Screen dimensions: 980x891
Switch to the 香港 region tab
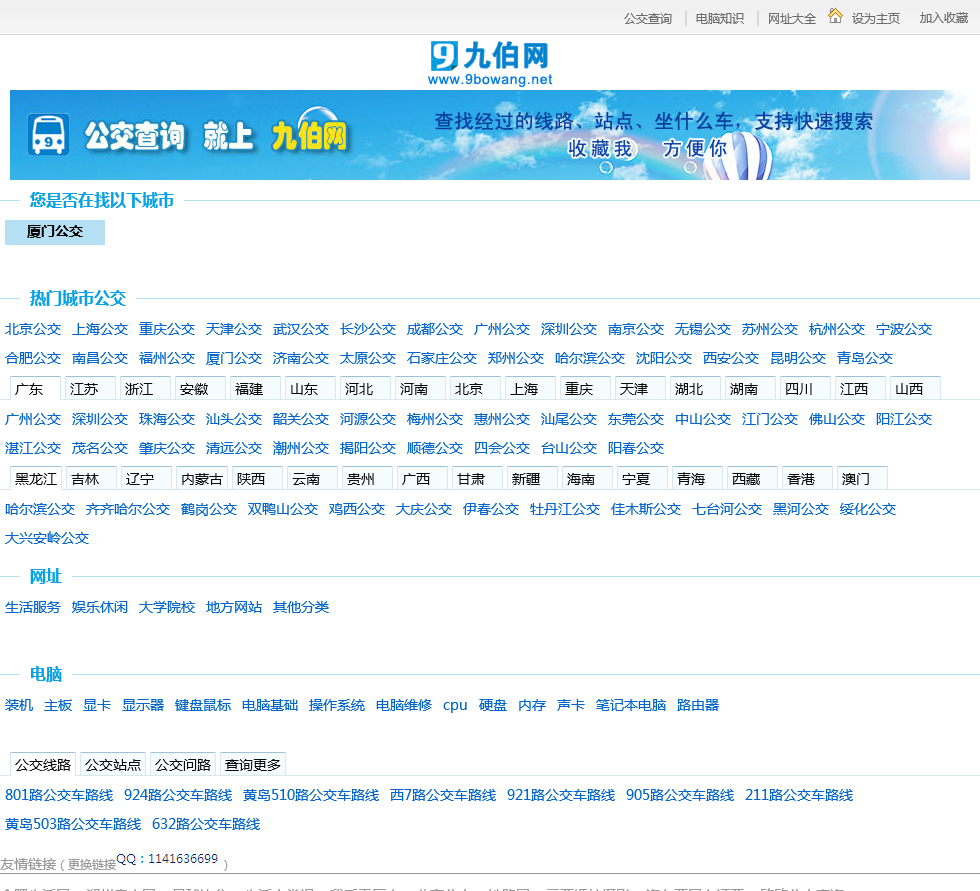[x=800, y=479]
